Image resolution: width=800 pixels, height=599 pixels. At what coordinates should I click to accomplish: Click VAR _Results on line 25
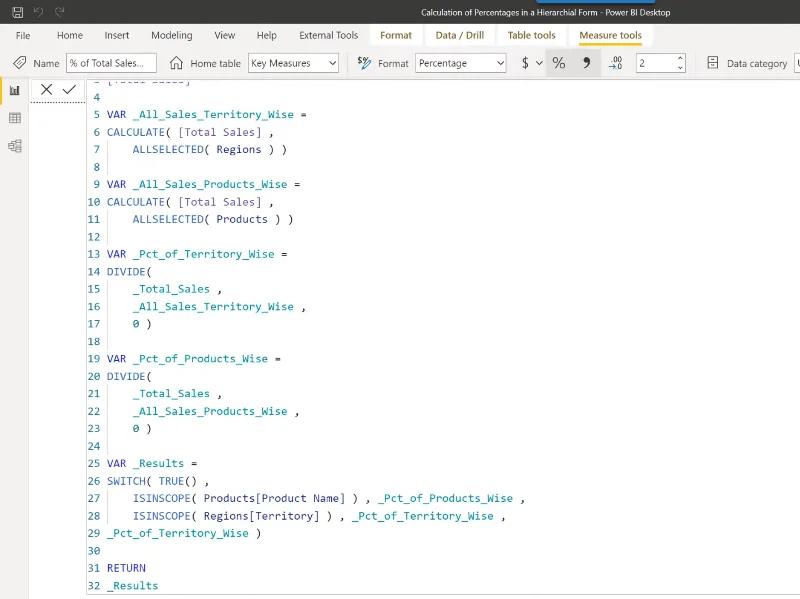[x=145, y=463]
